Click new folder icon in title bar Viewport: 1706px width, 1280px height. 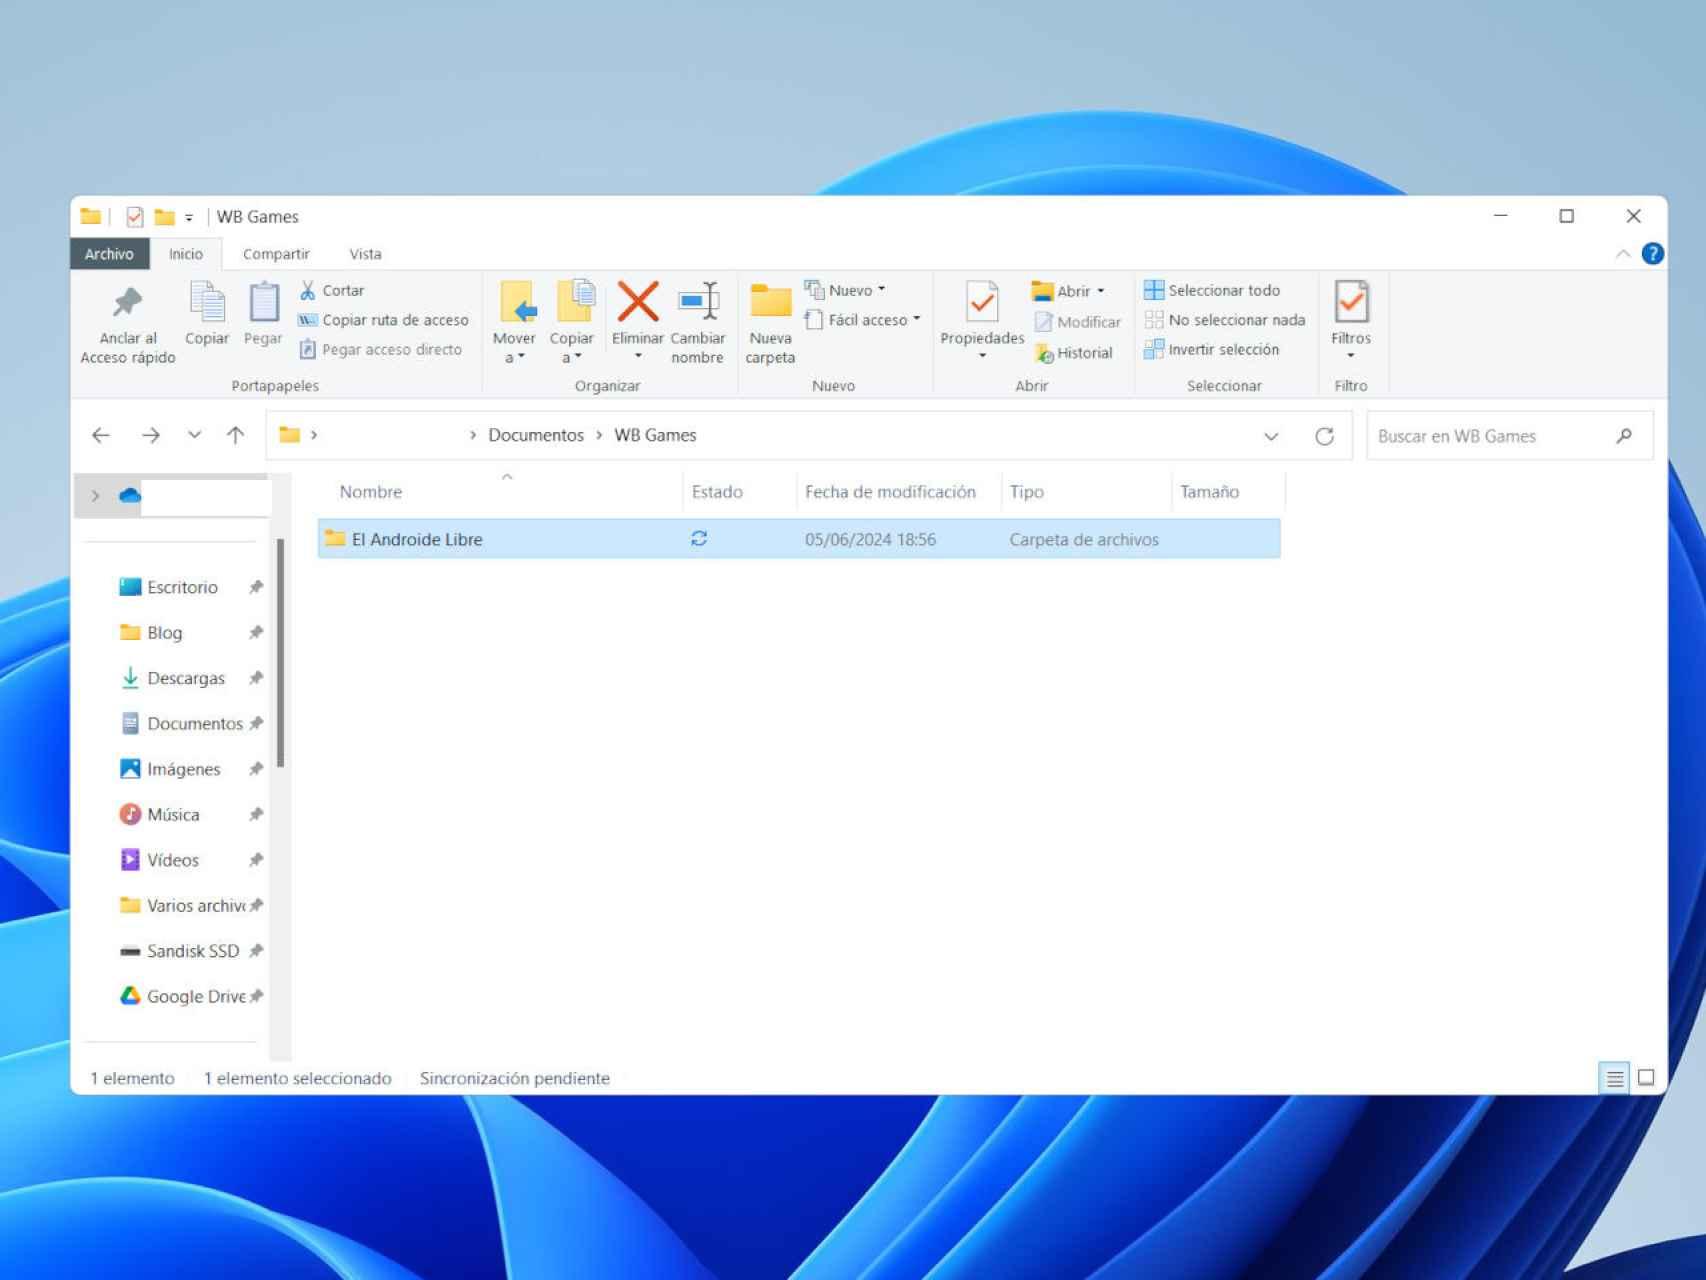click(164, 217)
